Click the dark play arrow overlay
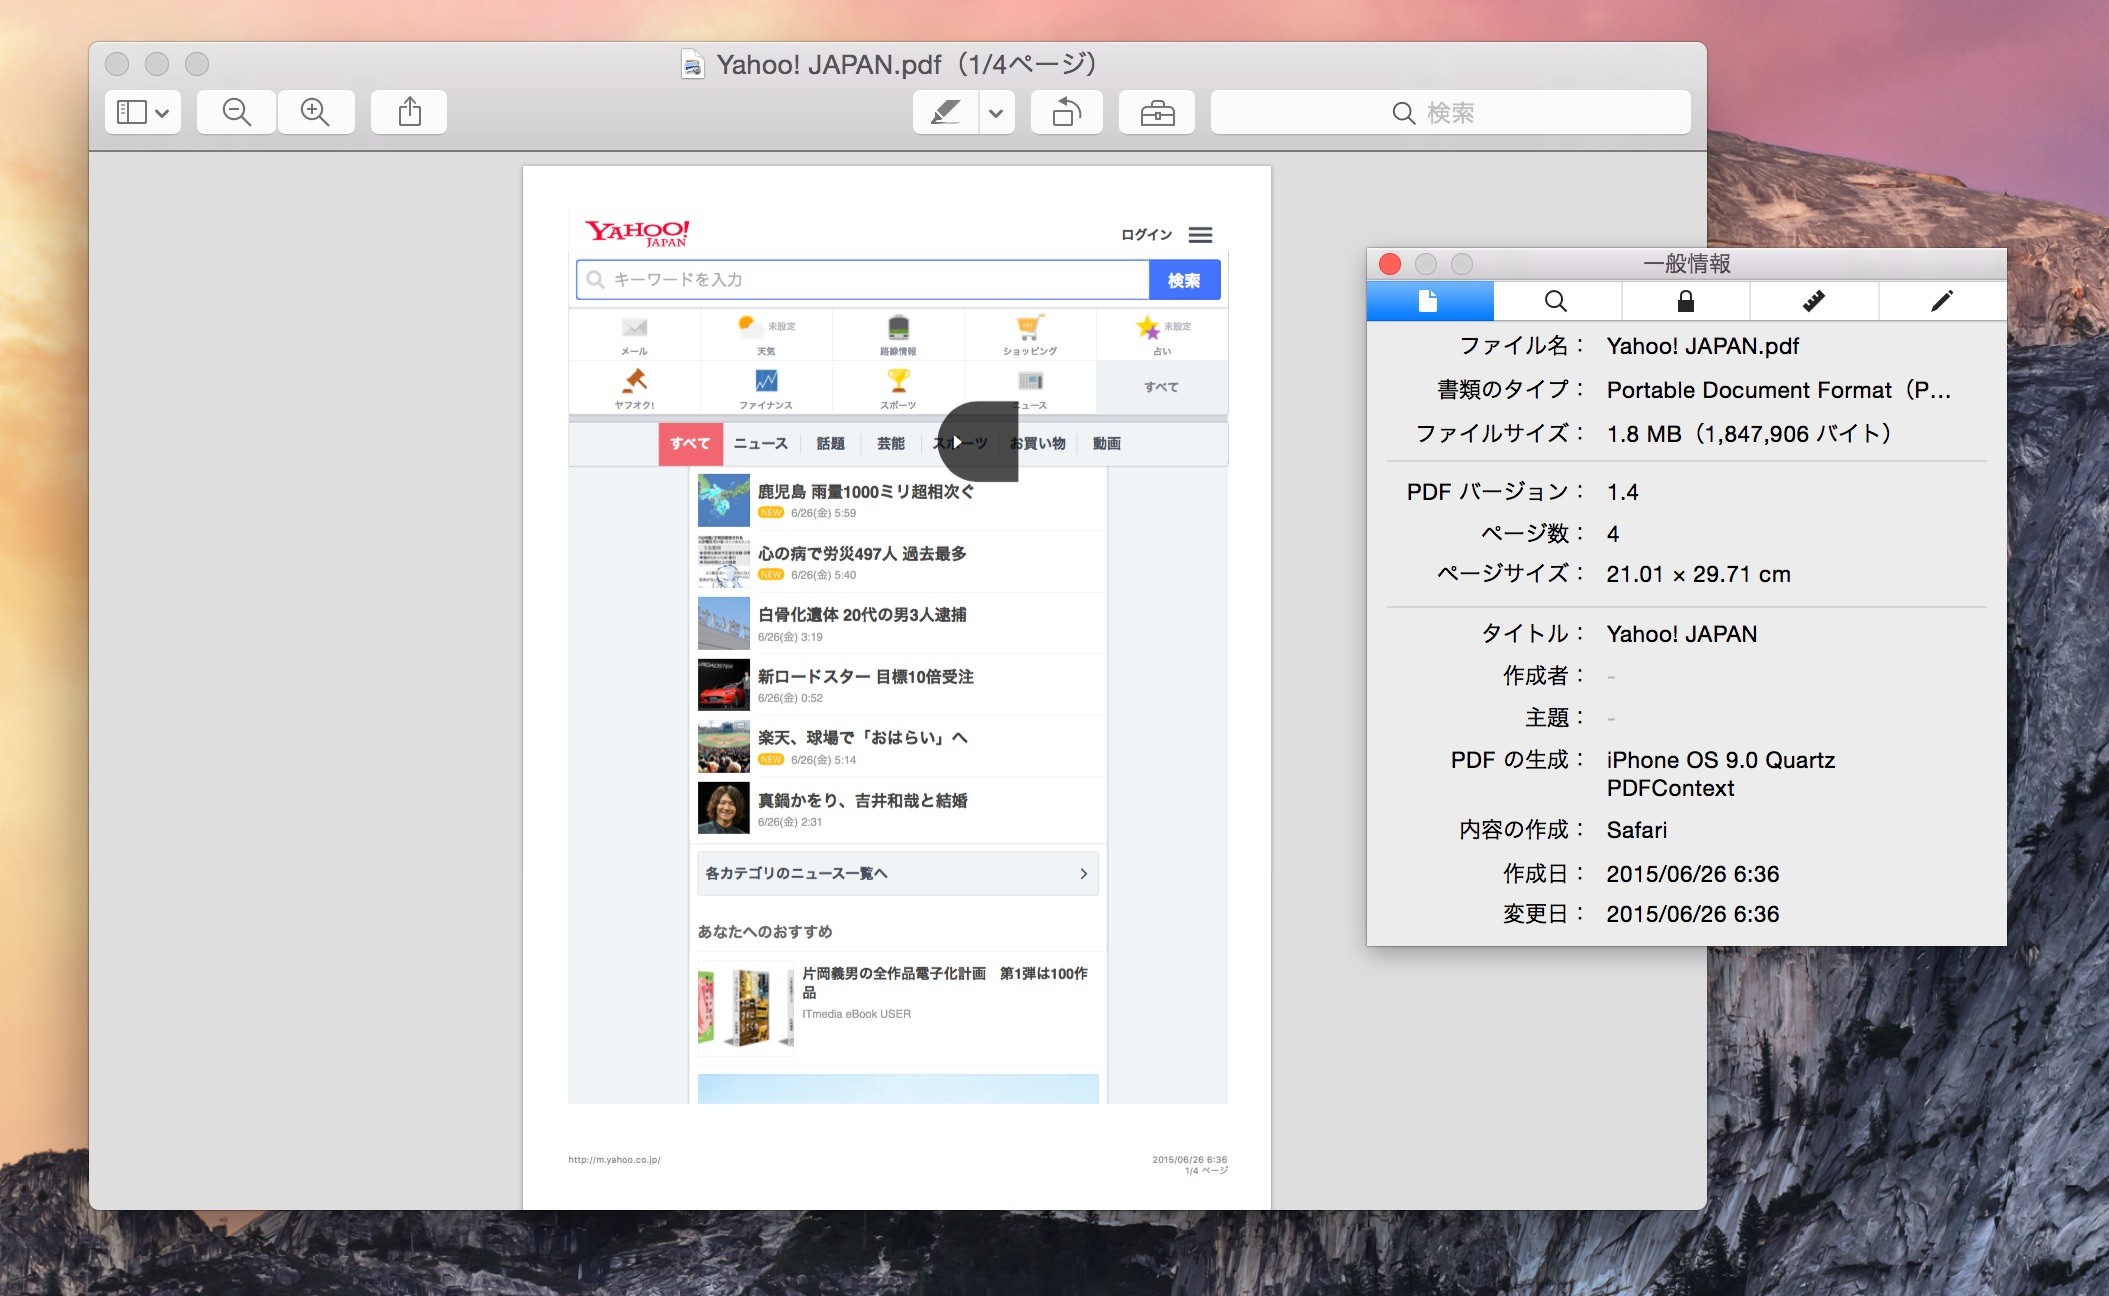 tap(977, 442)
